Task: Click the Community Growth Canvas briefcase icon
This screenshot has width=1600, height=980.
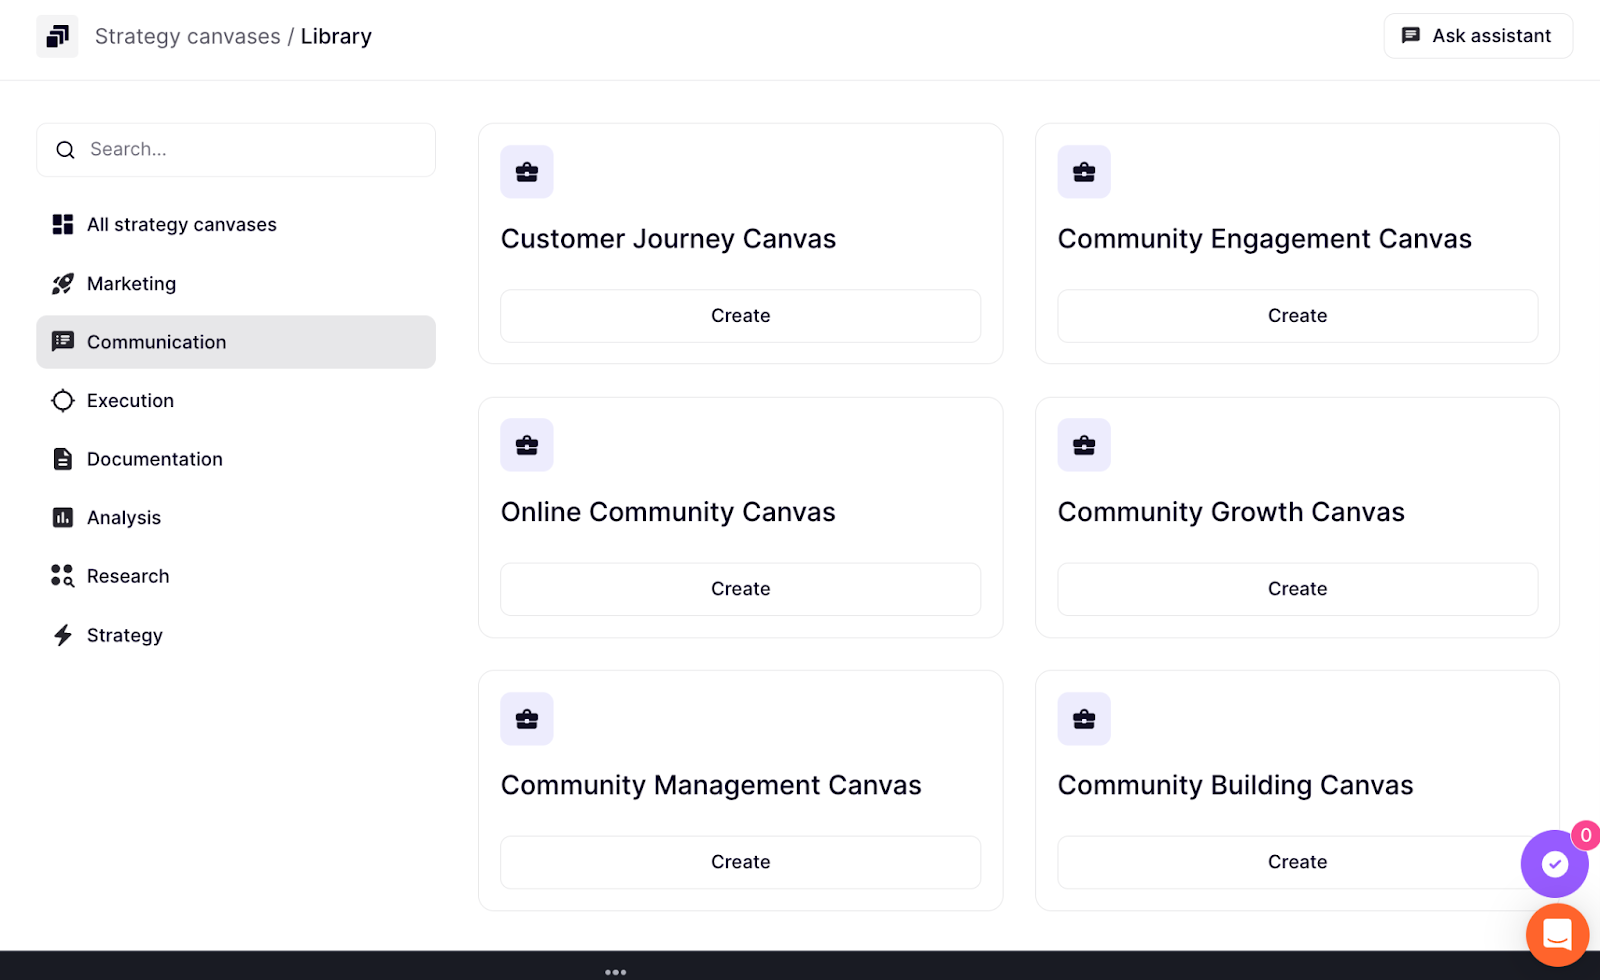Action: click(x=1084, y=445)
